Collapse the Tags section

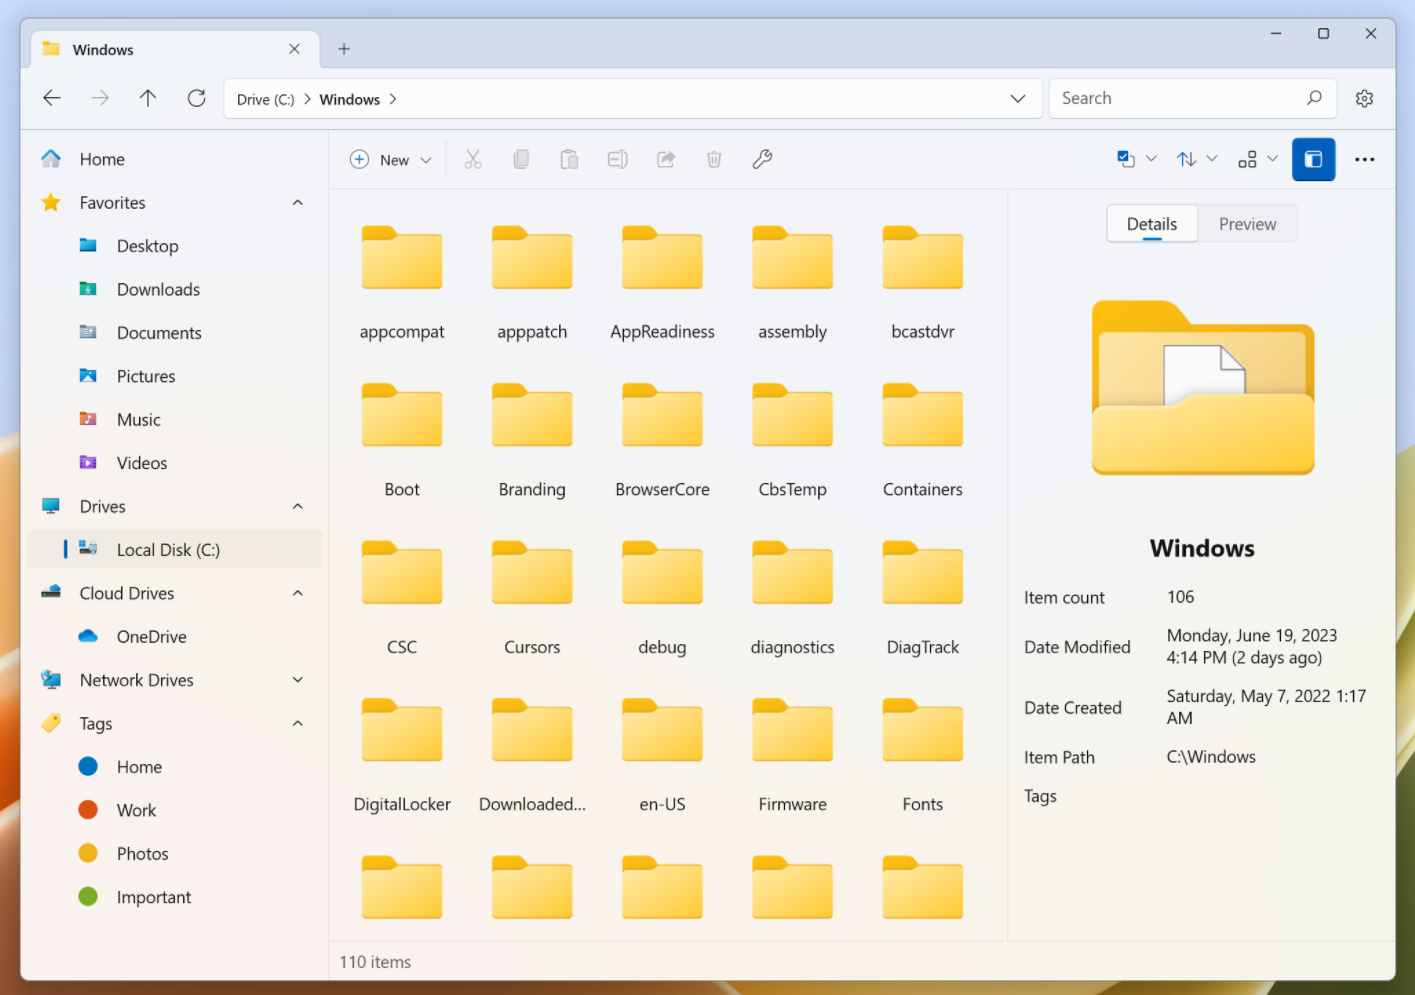pos(298,724)
